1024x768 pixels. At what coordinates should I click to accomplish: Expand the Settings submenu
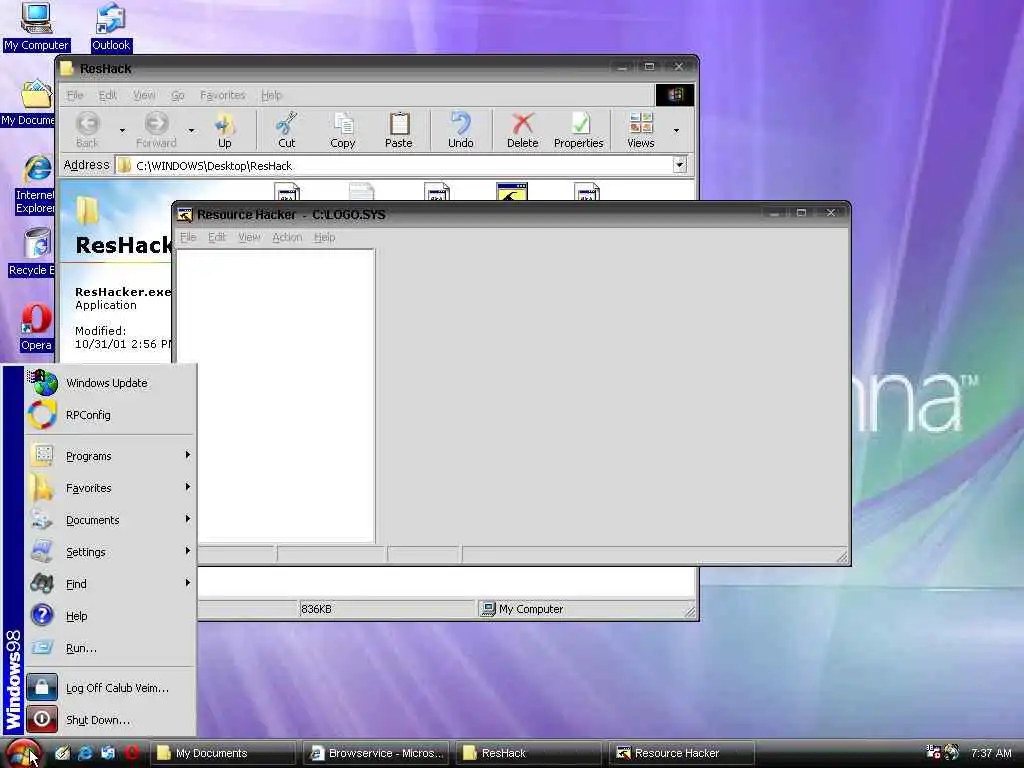[x=111, y=552]
